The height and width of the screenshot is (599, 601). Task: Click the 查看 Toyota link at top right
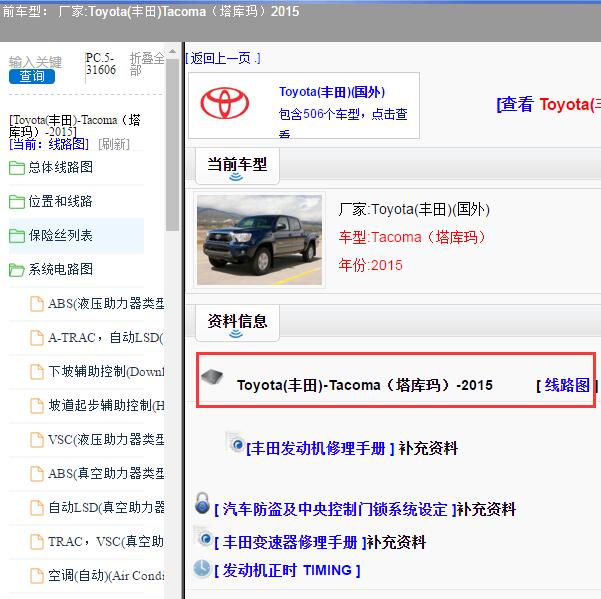pyautogui.click(x=548, y=104)
